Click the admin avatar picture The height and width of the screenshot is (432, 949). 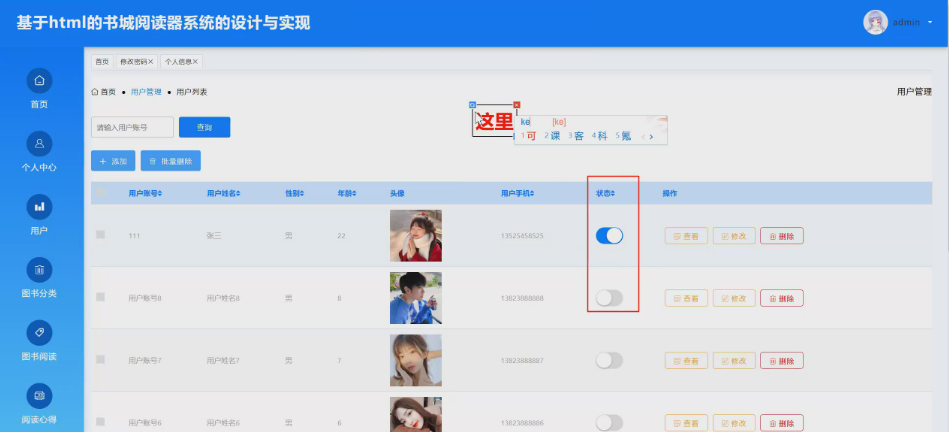pyautogui.click(x=875, y=22)
